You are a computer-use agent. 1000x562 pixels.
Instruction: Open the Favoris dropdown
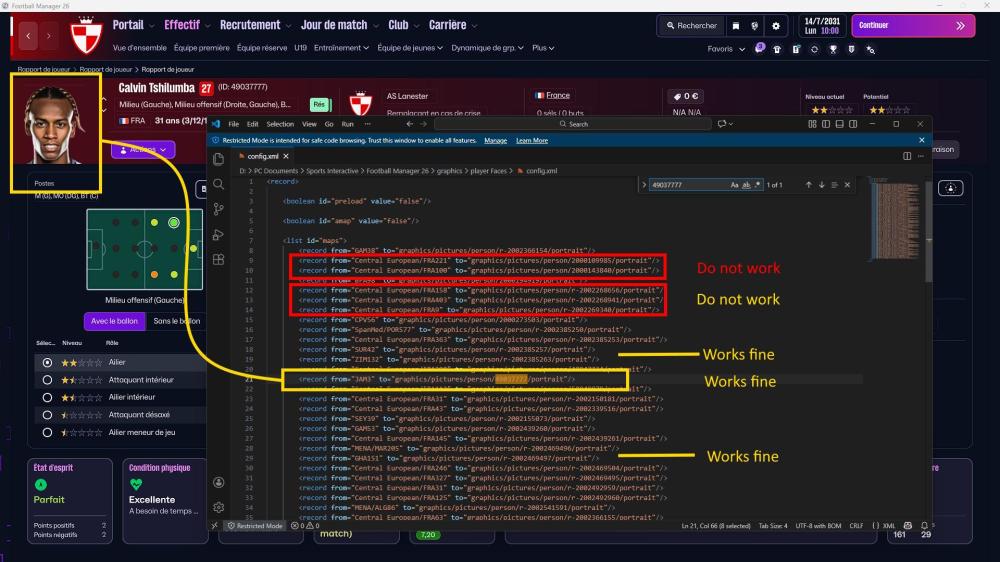726,49
